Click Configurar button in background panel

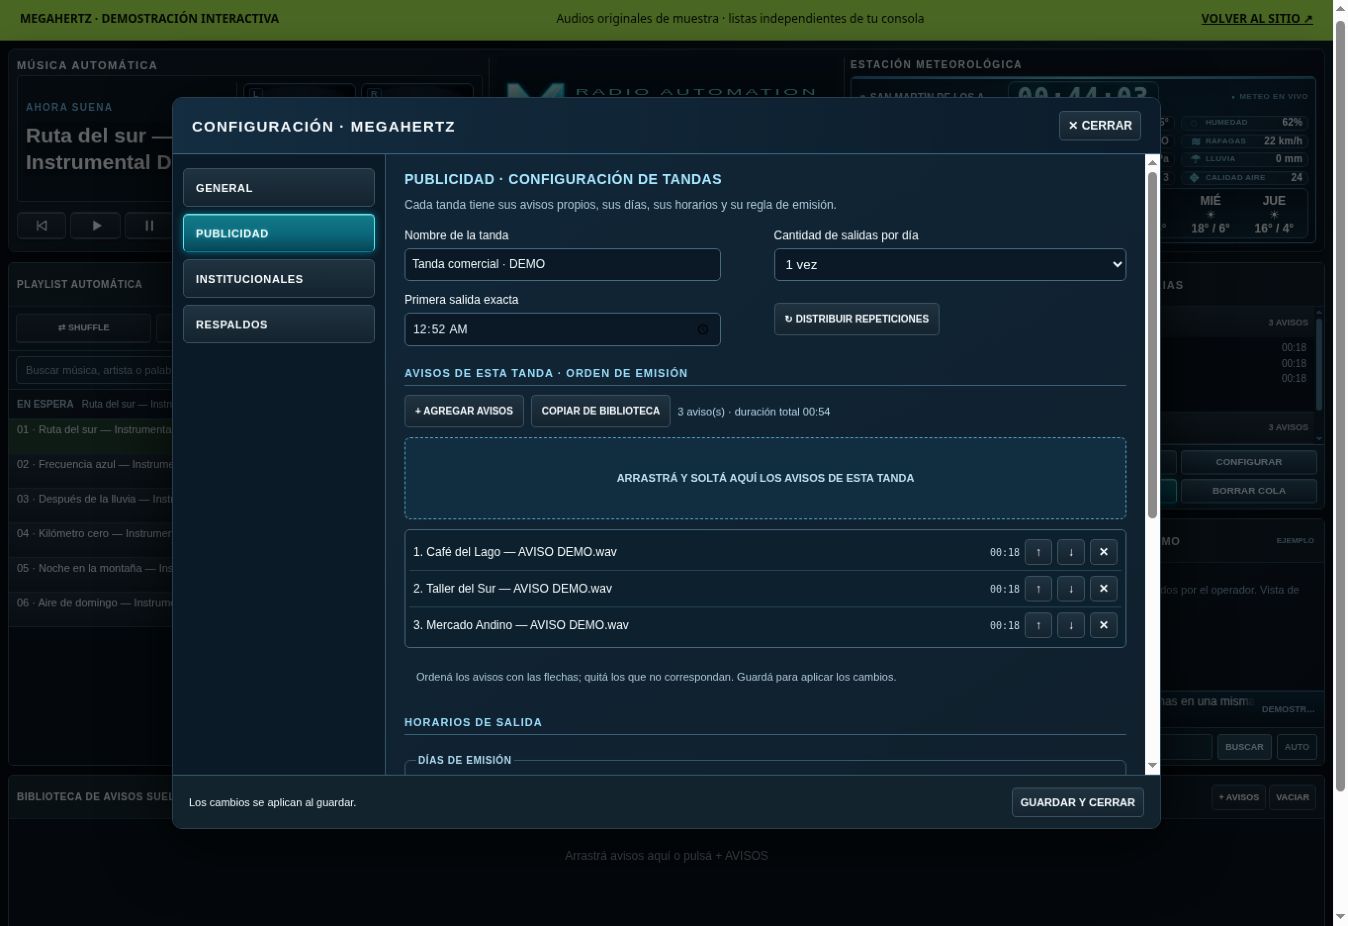[1248, 462]
